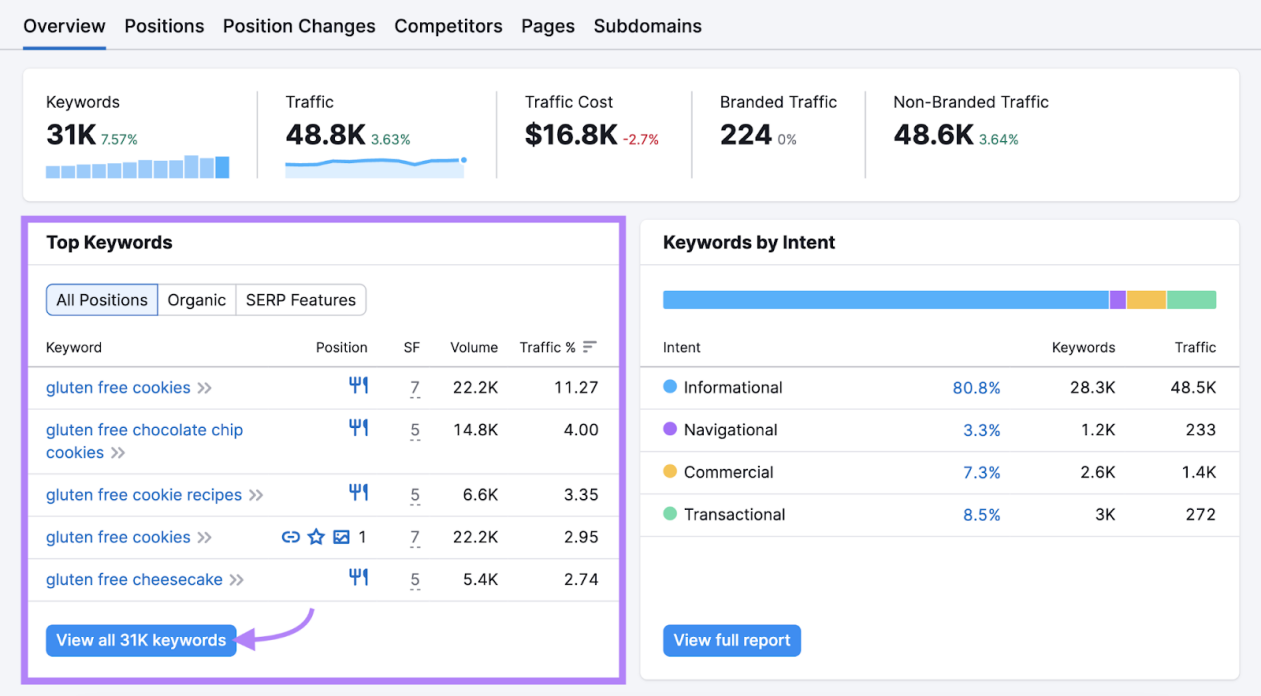This screenshot has width=1261, height=696.
Task: Click the 80.8% Informational percentage link
Action: click(976, 388)
